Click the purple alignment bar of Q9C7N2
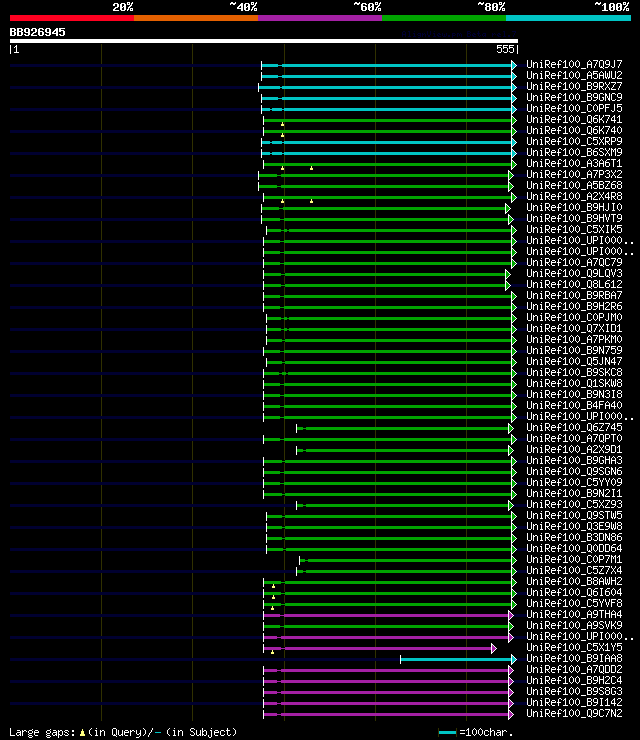 pyautogui.click(x=388, y=715)
